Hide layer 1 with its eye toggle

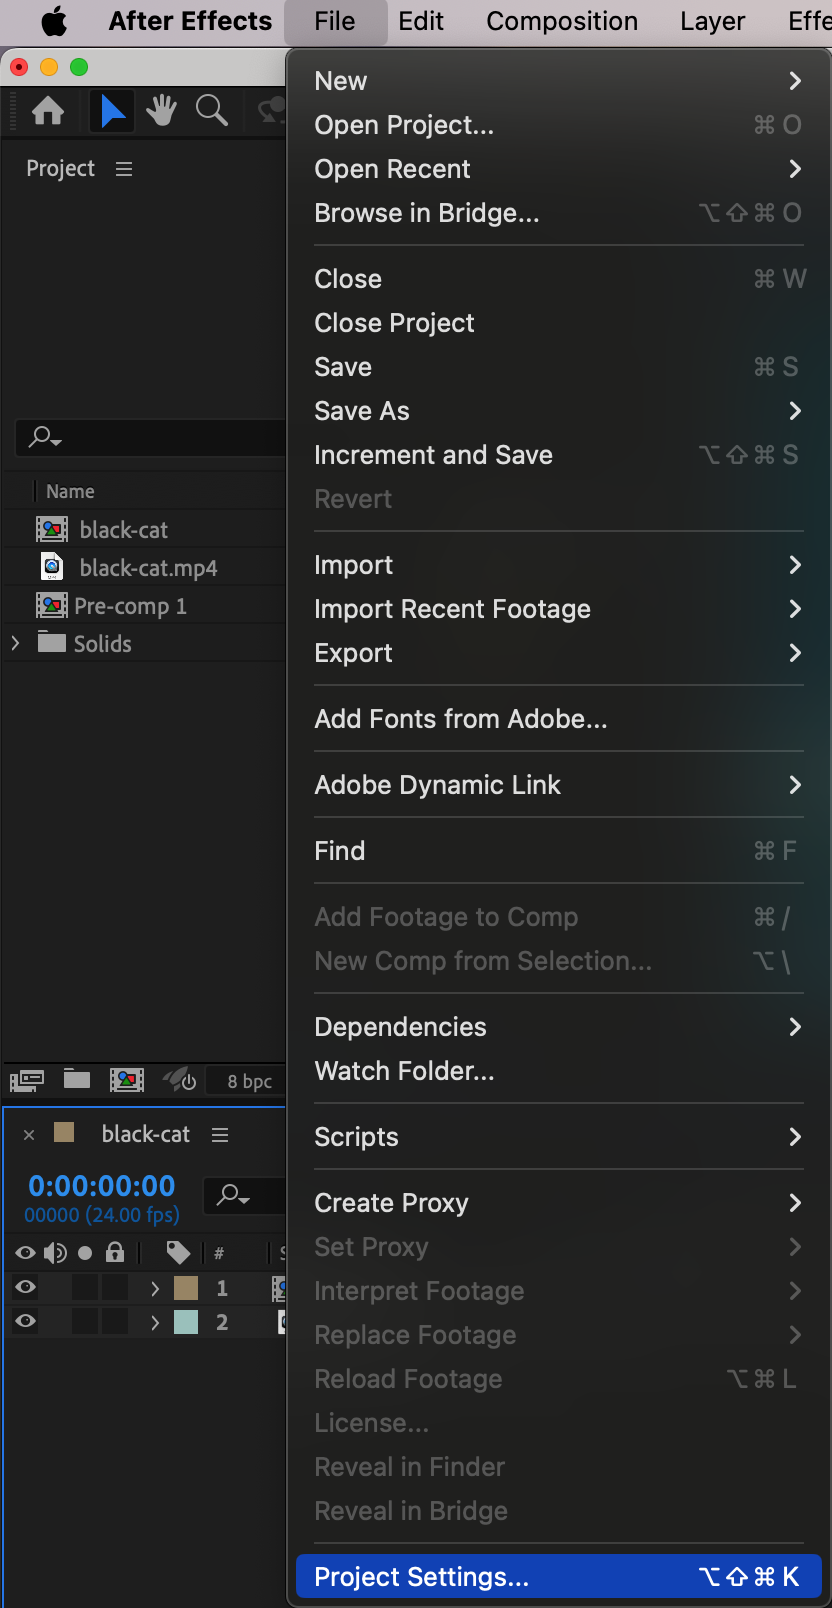tap(25, 1288)
